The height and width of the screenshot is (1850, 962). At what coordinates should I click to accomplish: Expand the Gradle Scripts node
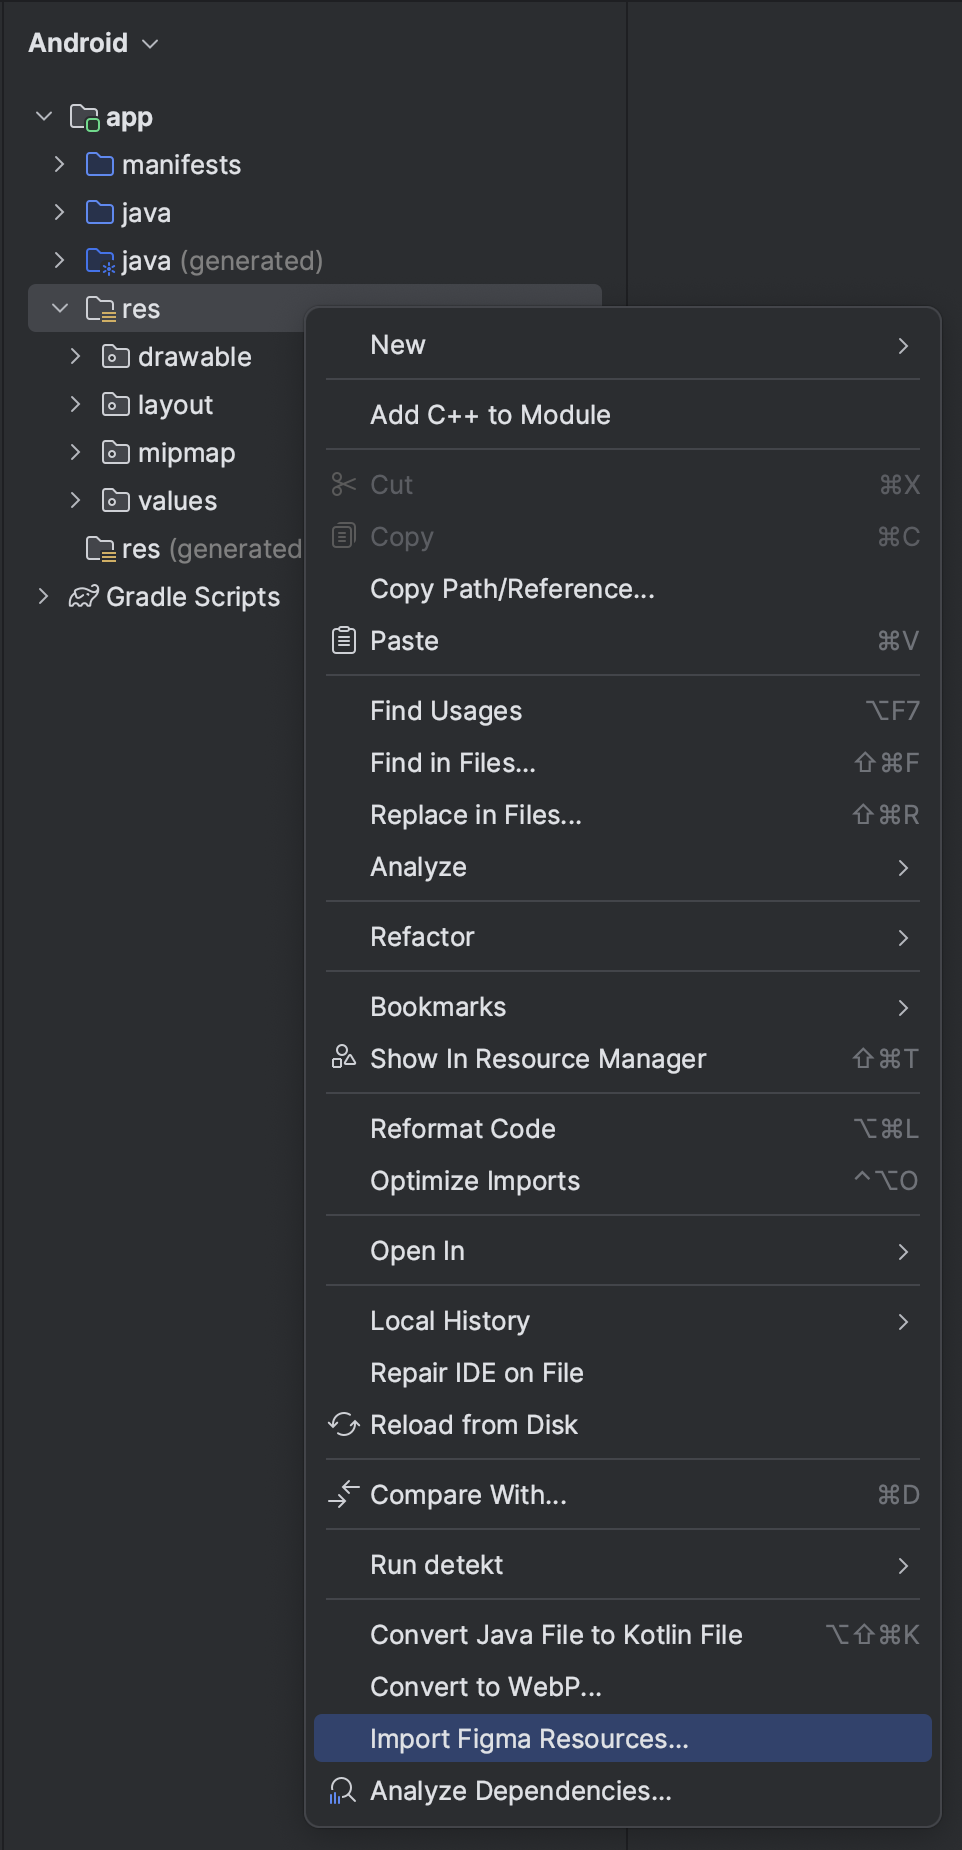pos(43,597)
